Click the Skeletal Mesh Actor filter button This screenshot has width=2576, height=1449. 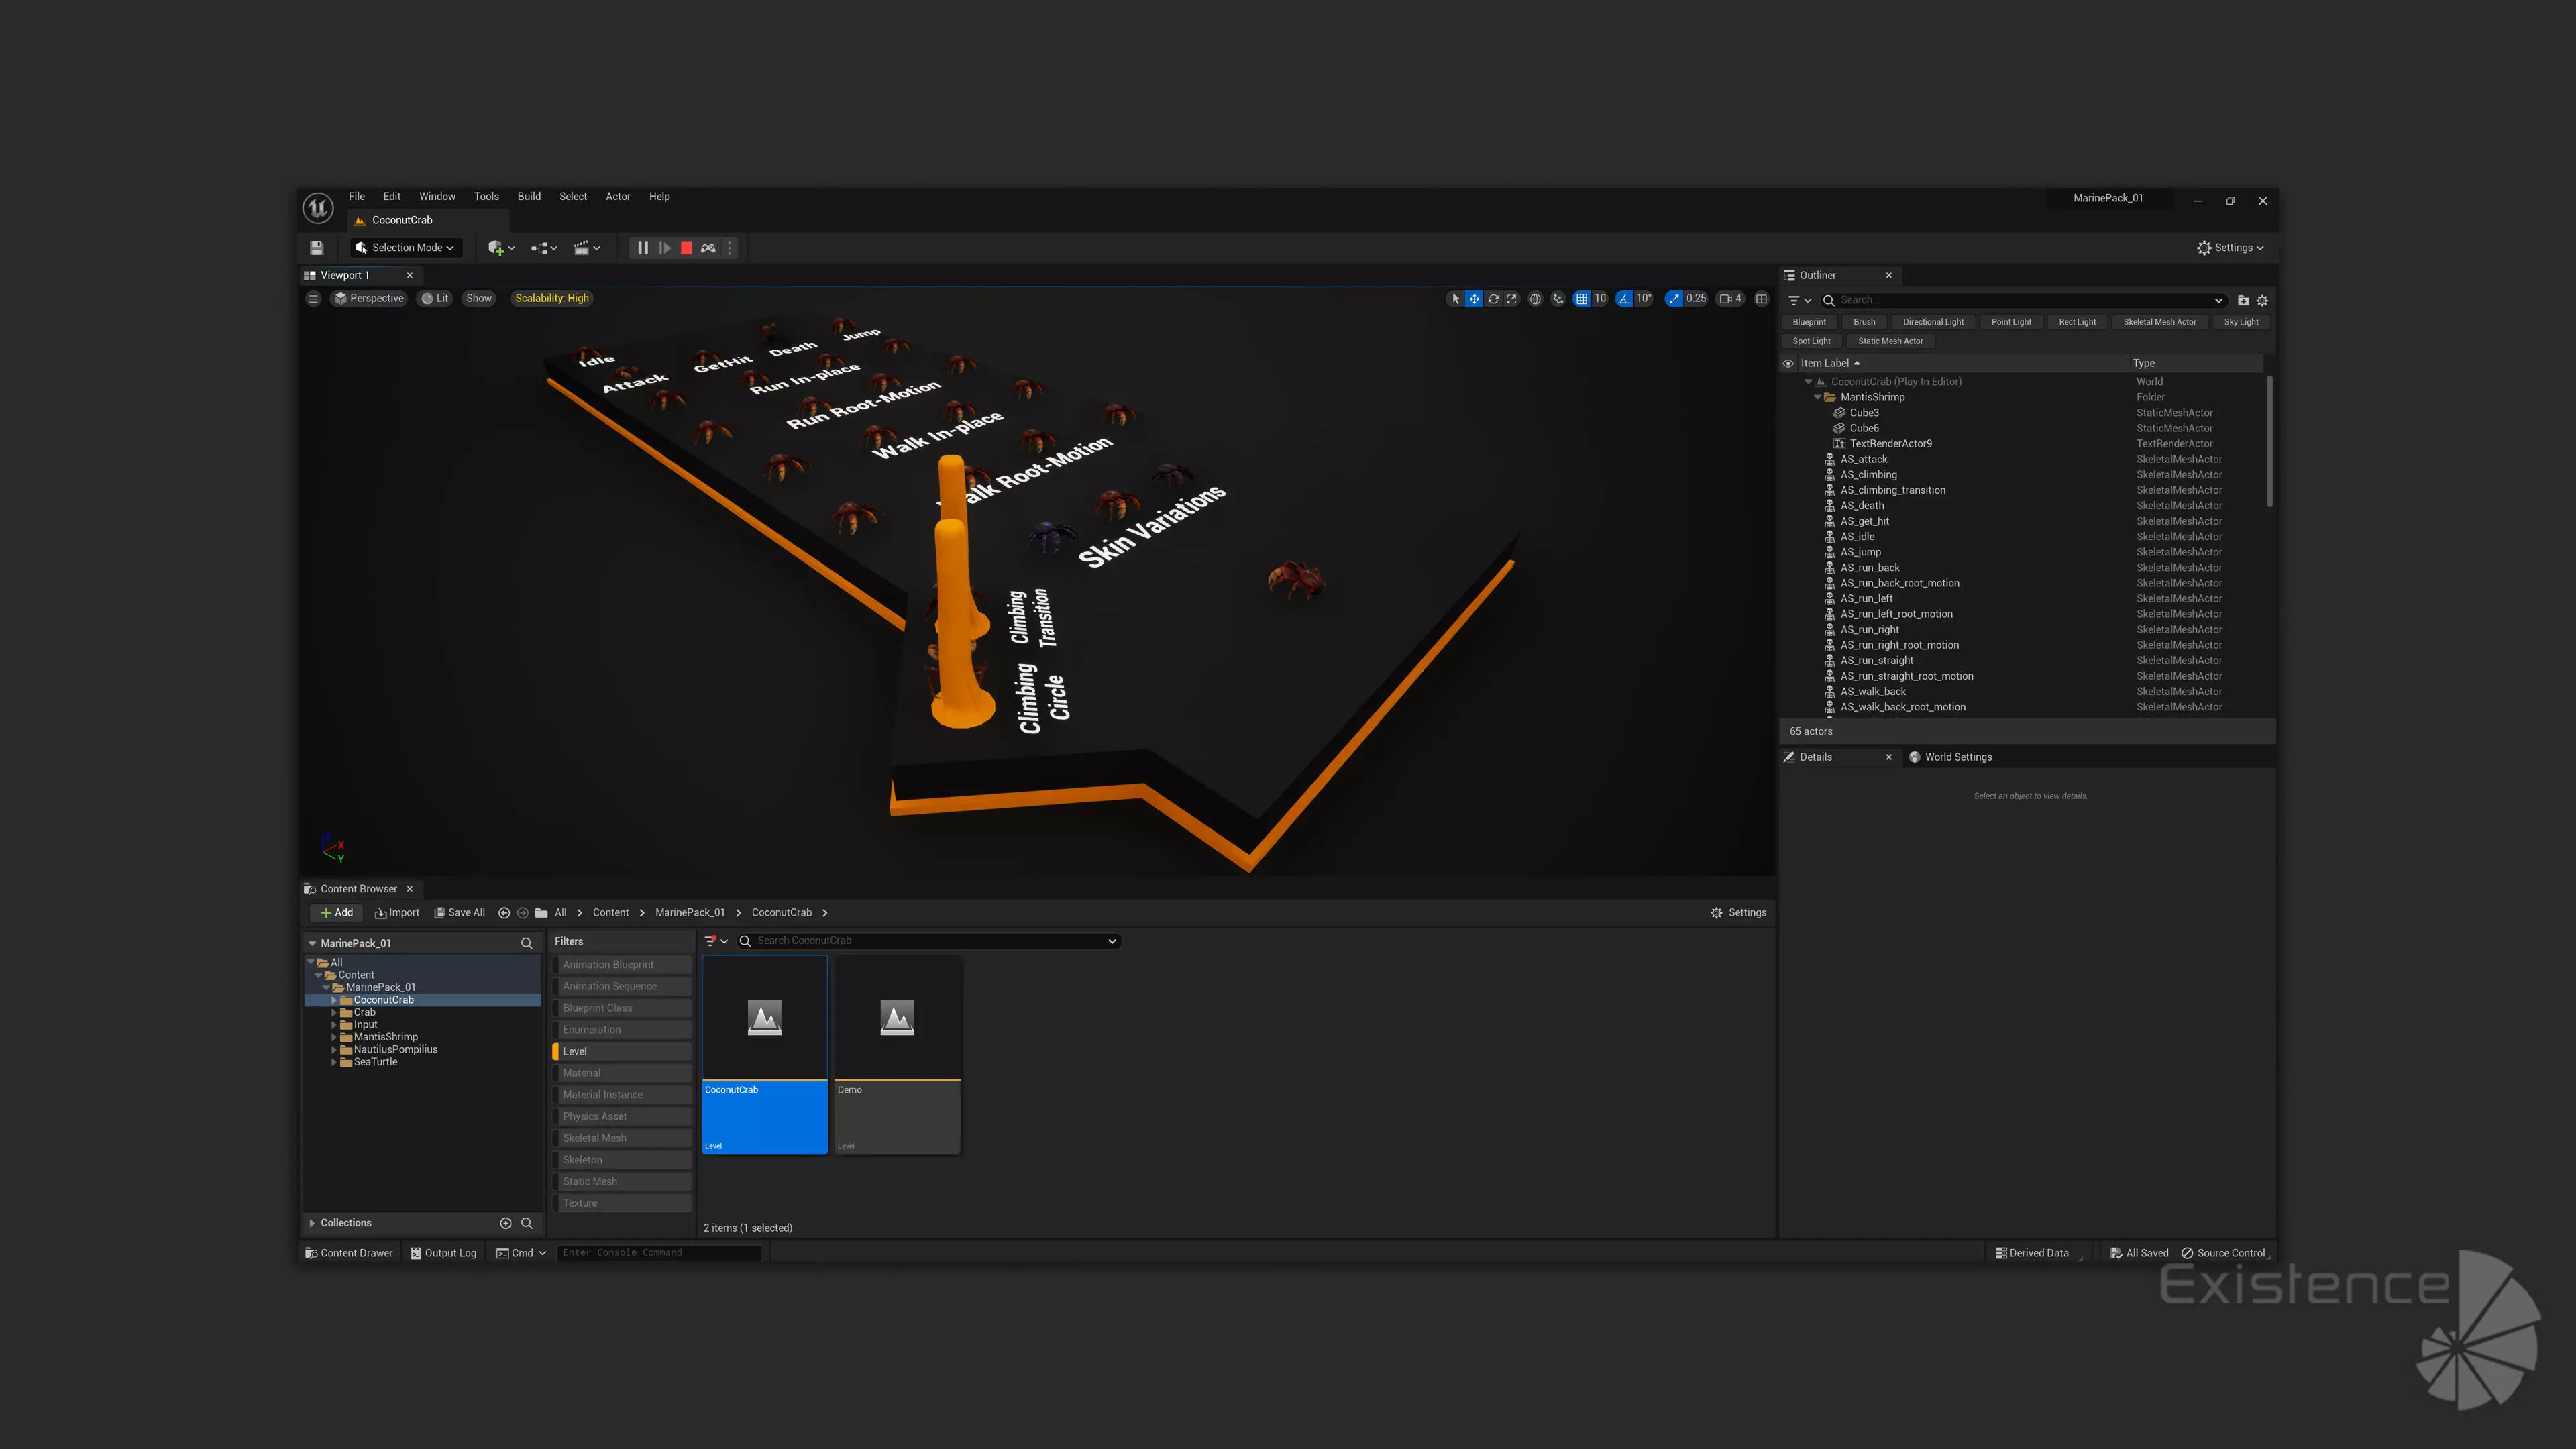pos(2159,322)
